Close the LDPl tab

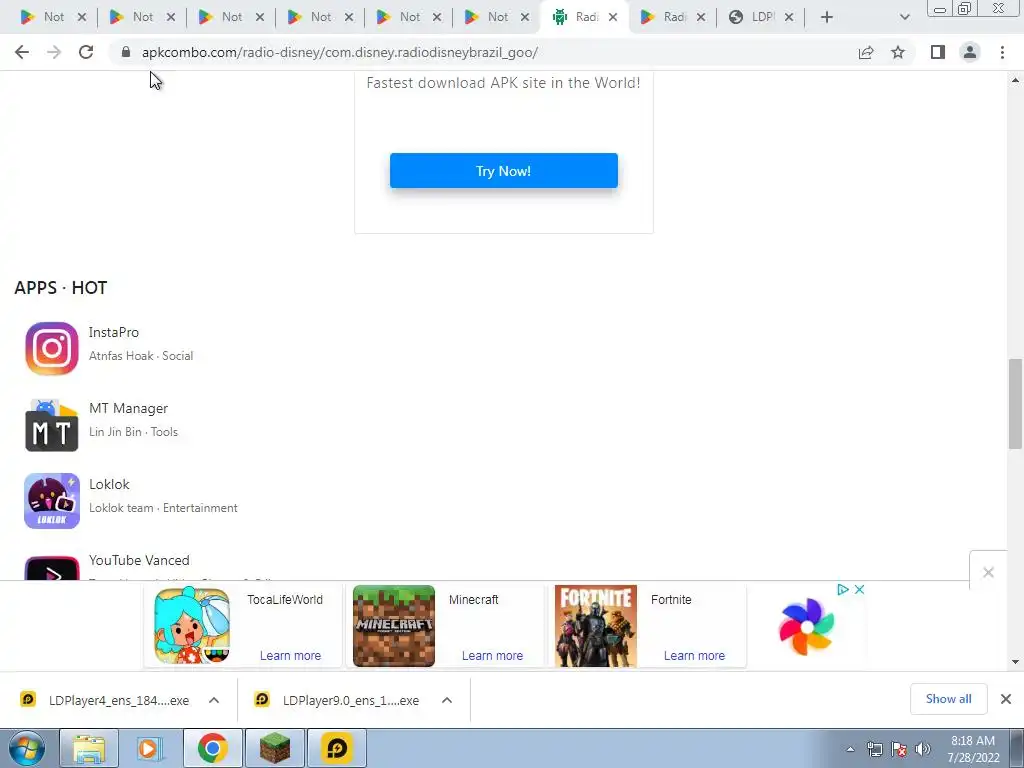click(789, 17)
